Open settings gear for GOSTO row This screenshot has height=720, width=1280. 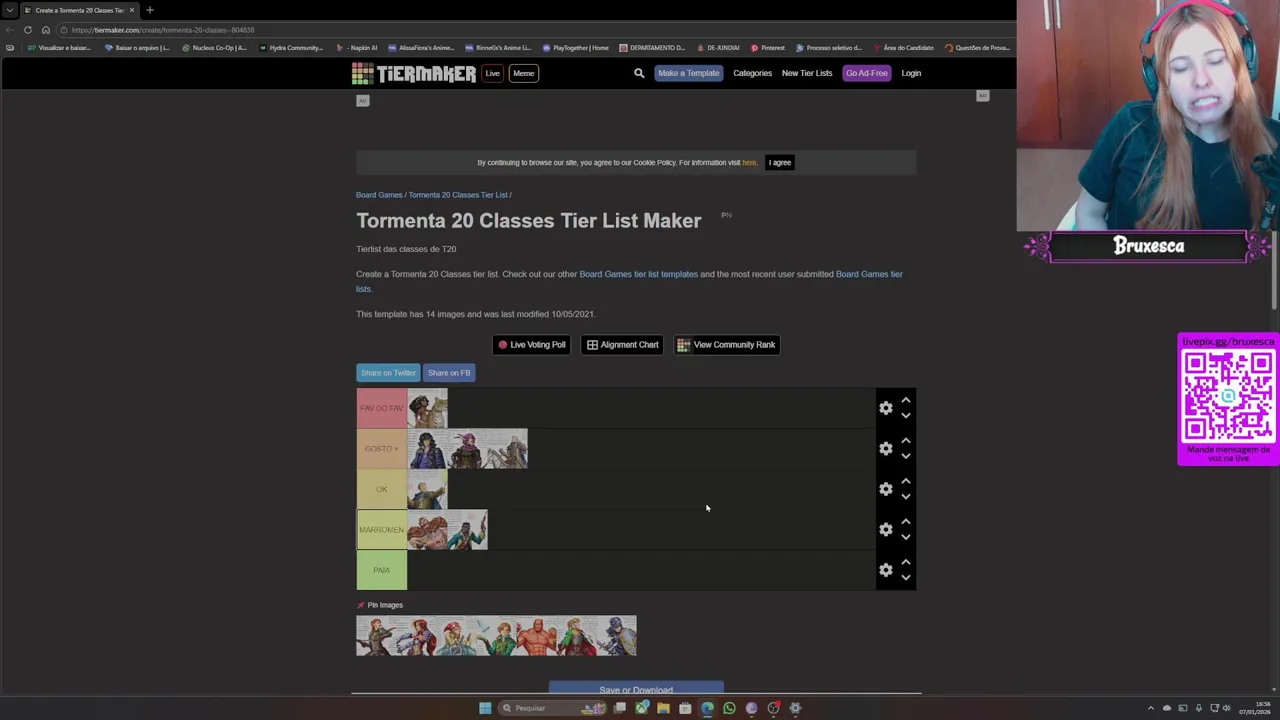coord(885,448)
